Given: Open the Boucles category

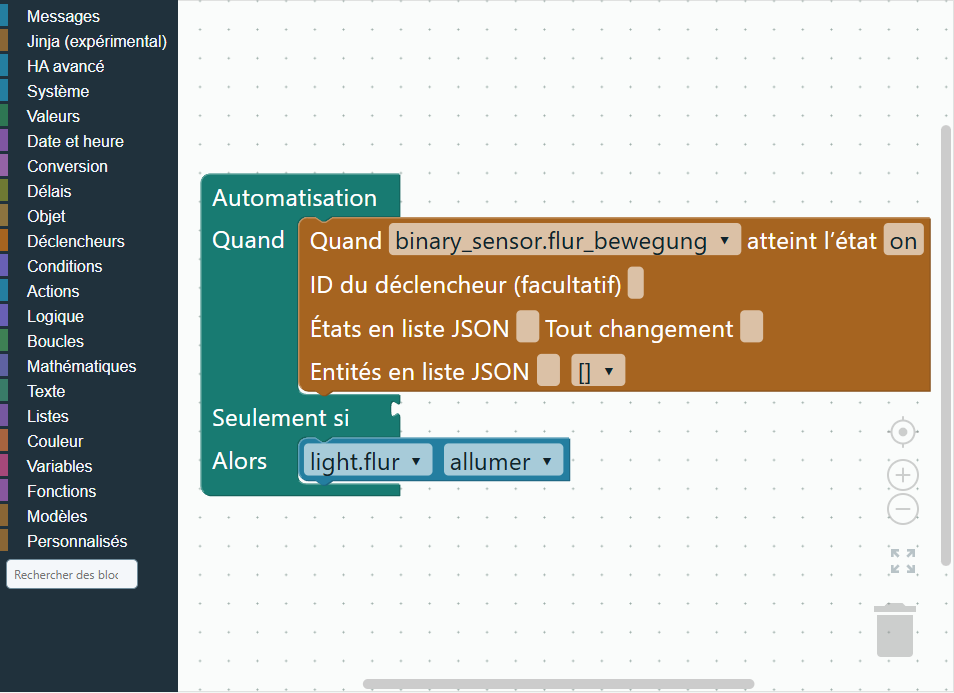Looking at the screenshot, I should (89, 341).
